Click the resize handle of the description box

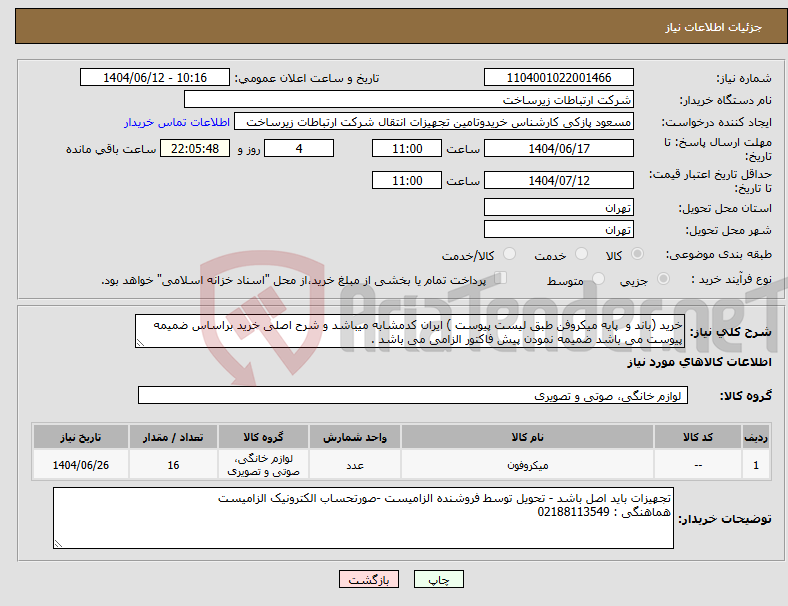coord(140,343)
